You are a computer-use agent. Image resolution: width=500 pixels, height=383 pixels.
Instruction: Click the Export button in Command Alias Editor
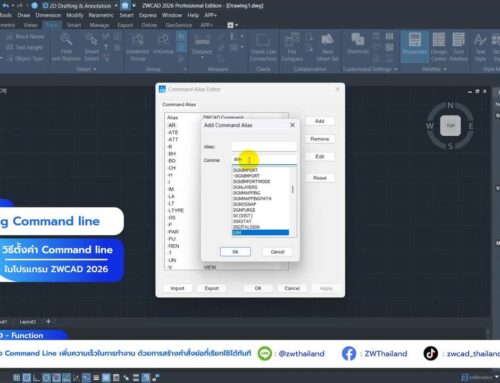pyautogui.click(x=212, y=288)
